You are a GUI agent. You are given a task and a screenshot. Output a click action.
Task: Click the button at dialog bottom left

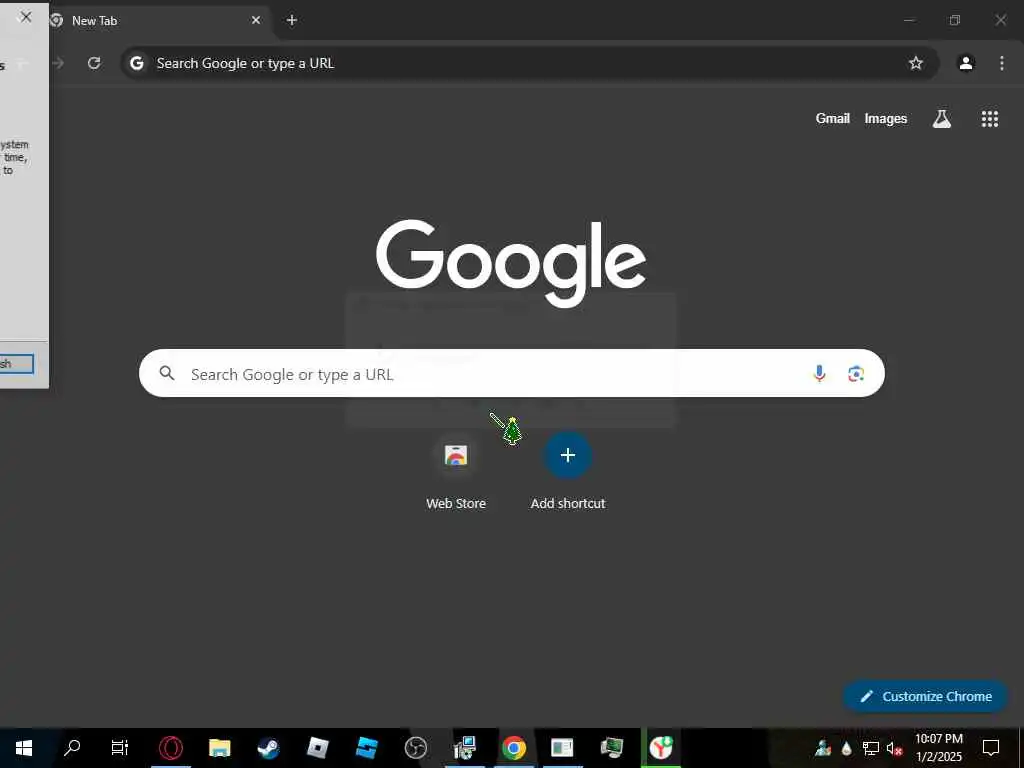[16, 364]
